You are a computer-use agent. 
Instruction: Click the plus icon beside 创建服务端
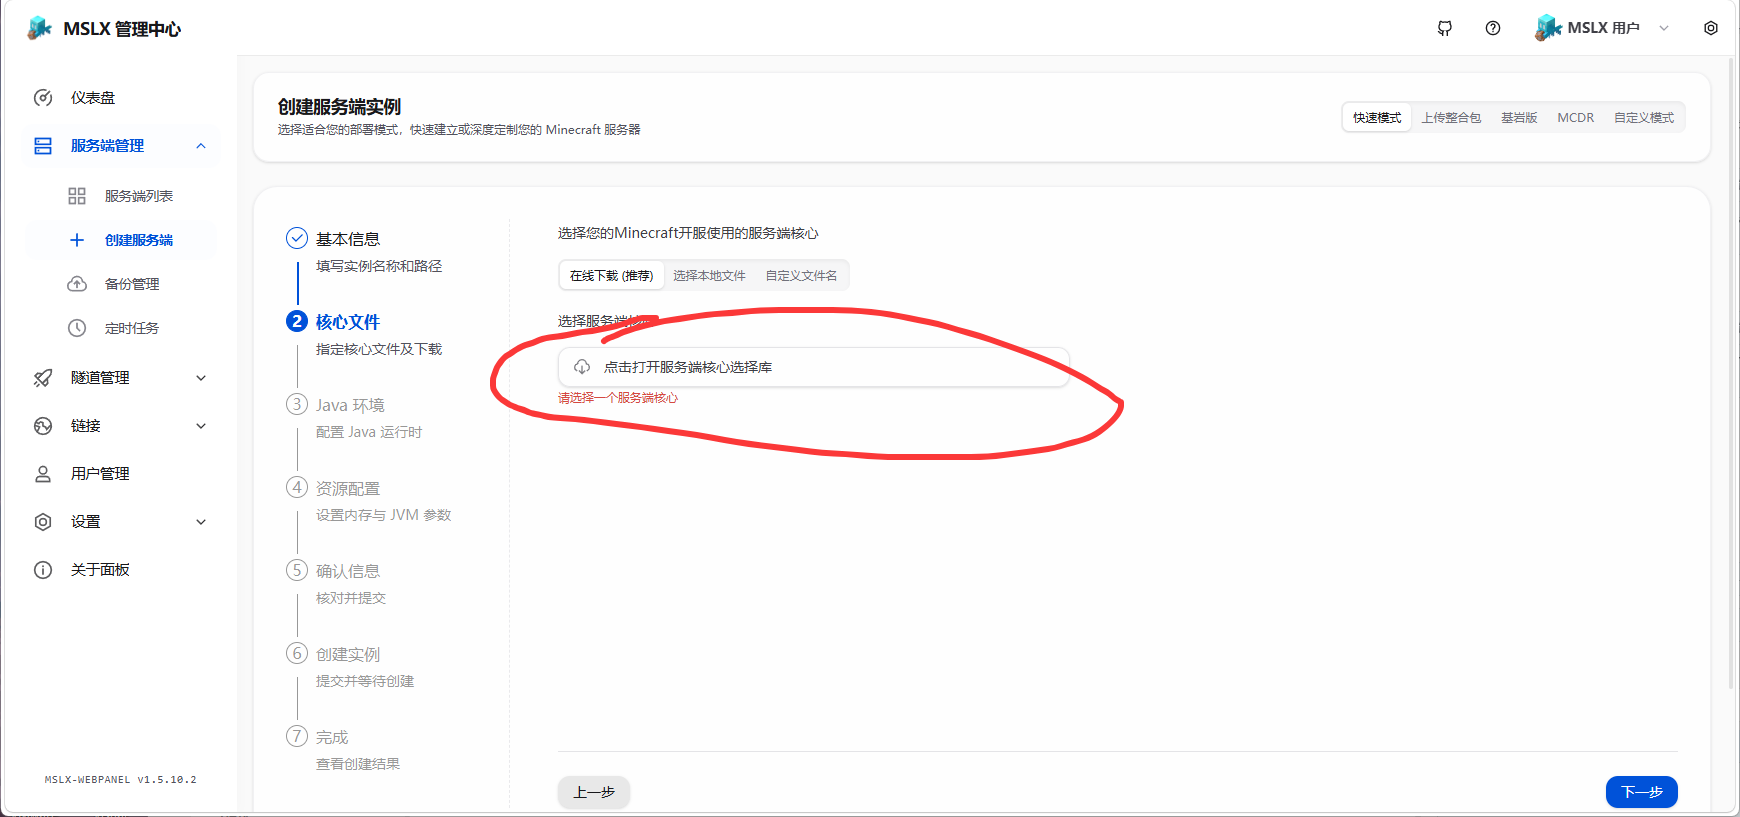point(77,240)
